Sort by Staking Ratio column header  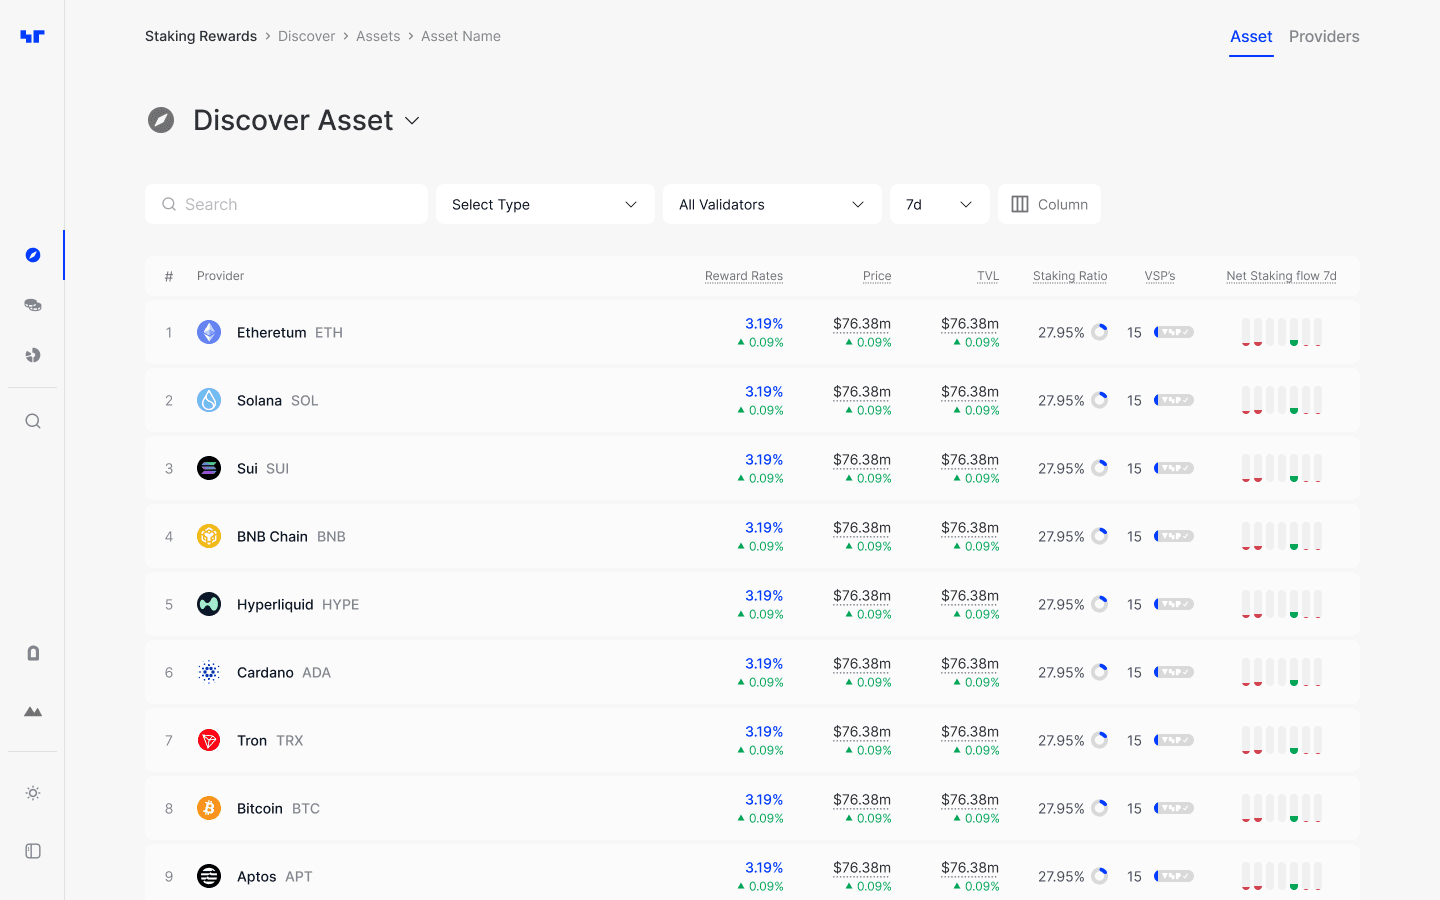pos(1070,276)
